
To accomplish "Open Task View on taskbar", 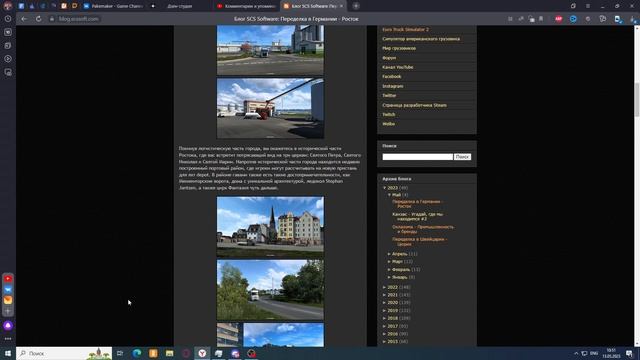I will (x=120, y=353).
